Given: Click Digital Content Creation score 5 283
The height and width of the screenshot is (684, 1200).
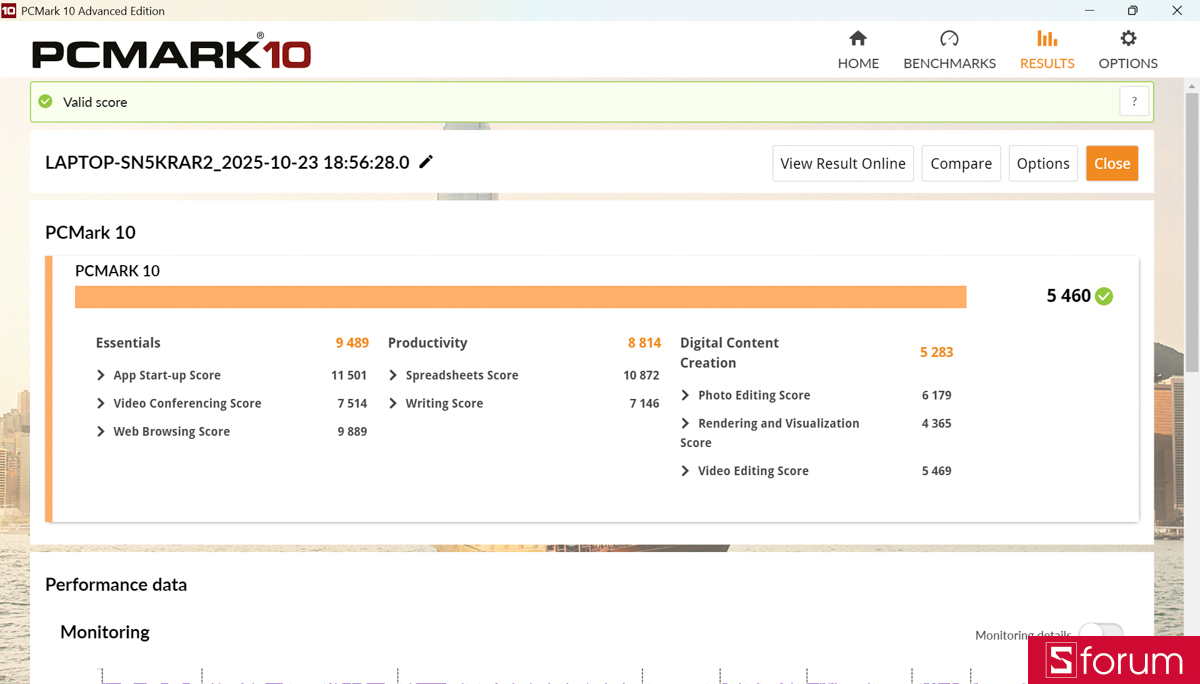Looking at the screenshot, I should 936,352.
